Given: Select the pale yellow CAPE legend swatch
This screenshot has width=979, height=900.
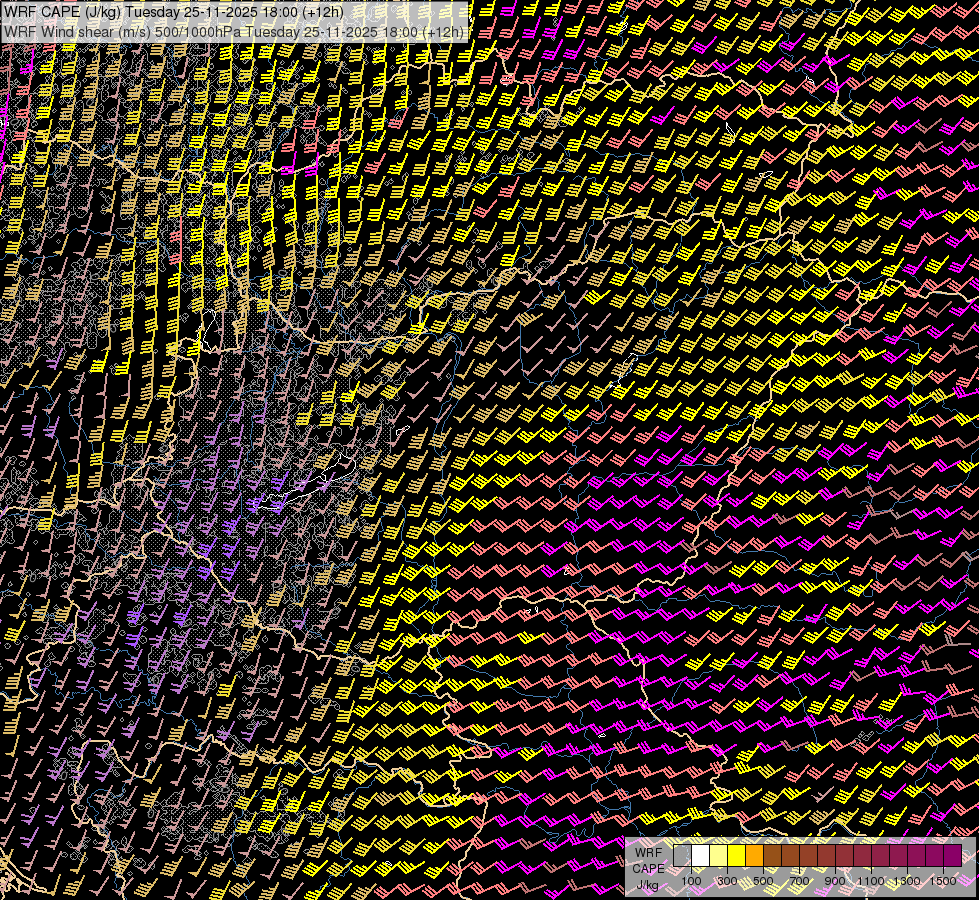Looking at the screenshot, I should point(719,855).
